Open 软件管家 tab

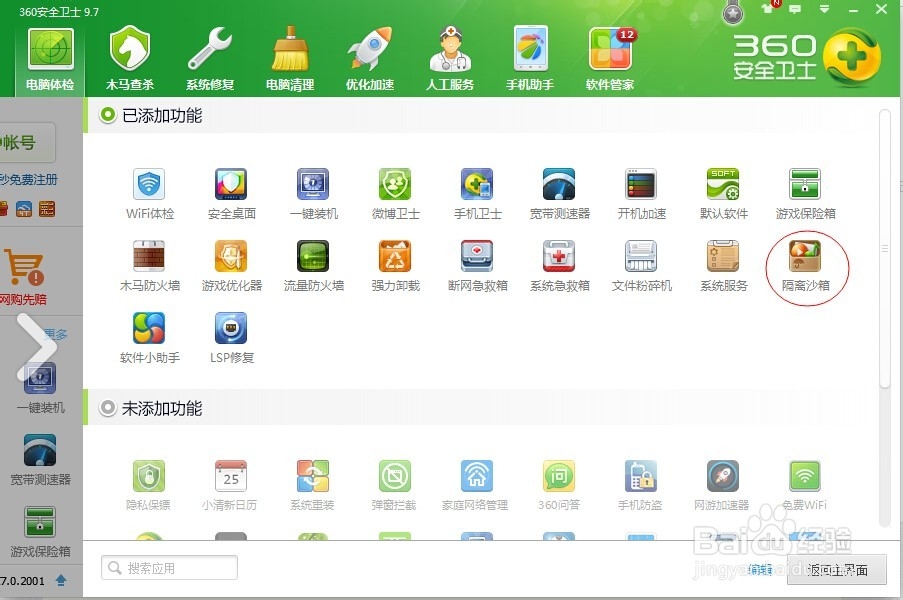tap(610, 59)
